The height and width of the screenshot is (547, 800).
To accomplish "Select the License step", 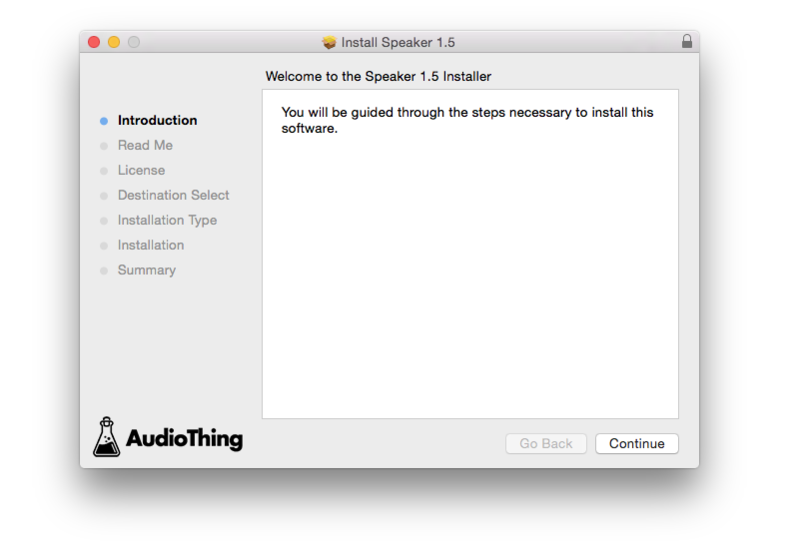I will (141, 170).
